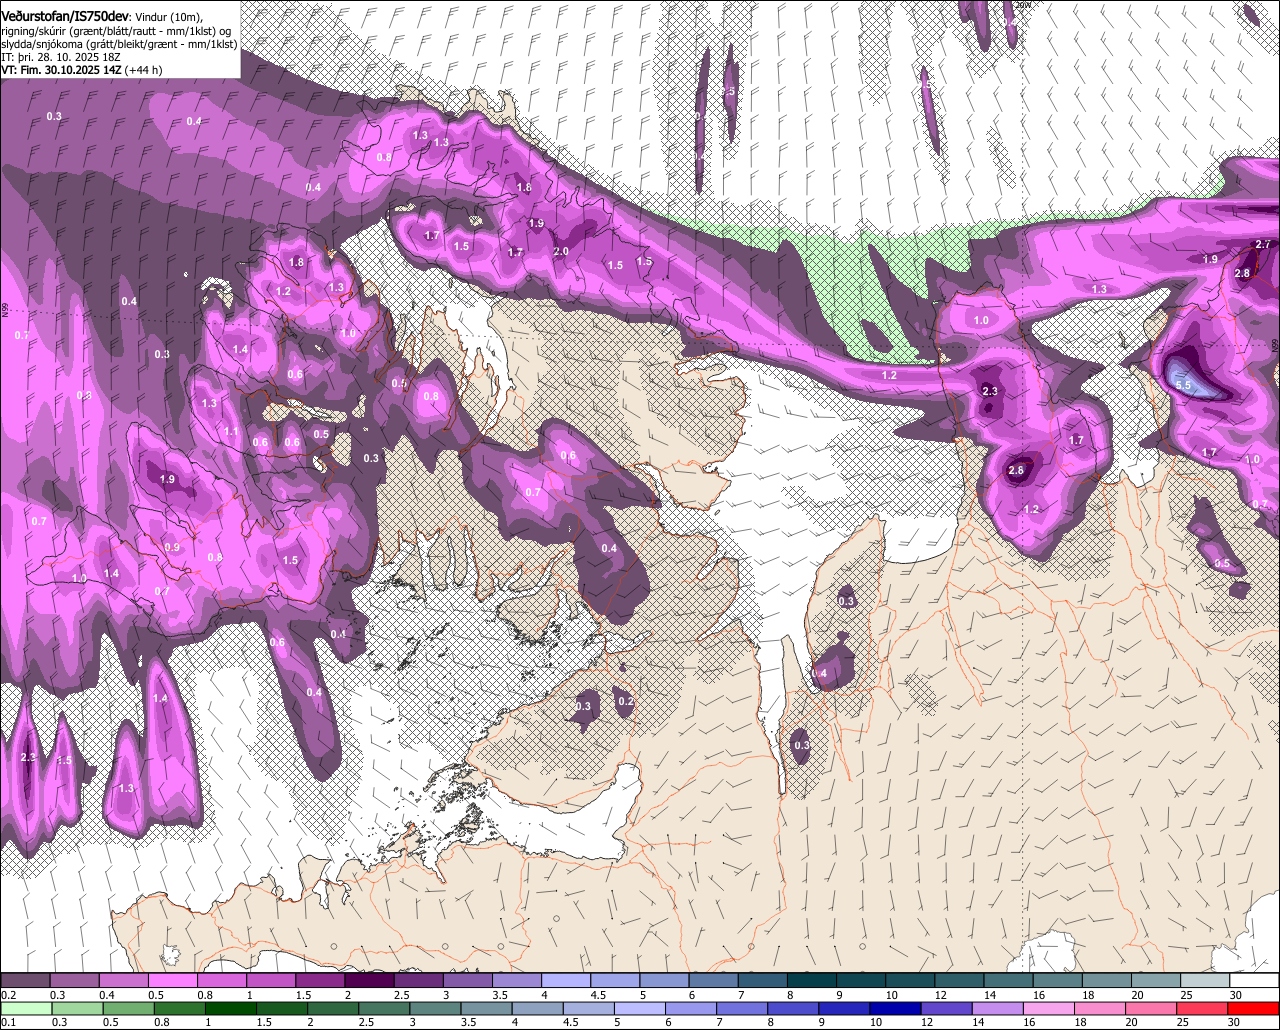Click the 5.5 precipitation maximum label on map

(1181, 385)
